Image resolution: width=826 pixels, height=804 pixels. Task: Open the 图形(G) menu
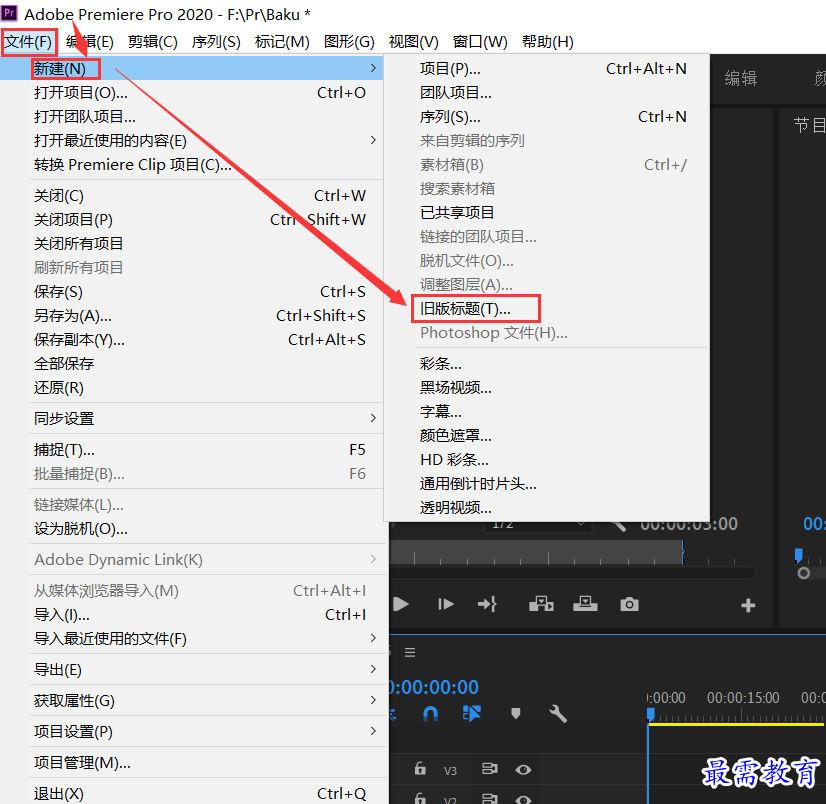[x=349, y=42]
